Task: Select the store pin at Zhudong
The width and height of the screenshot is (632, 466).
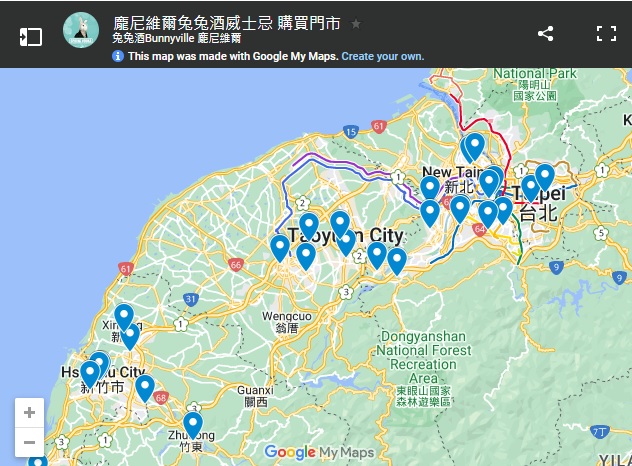Action: coord(193,424)
